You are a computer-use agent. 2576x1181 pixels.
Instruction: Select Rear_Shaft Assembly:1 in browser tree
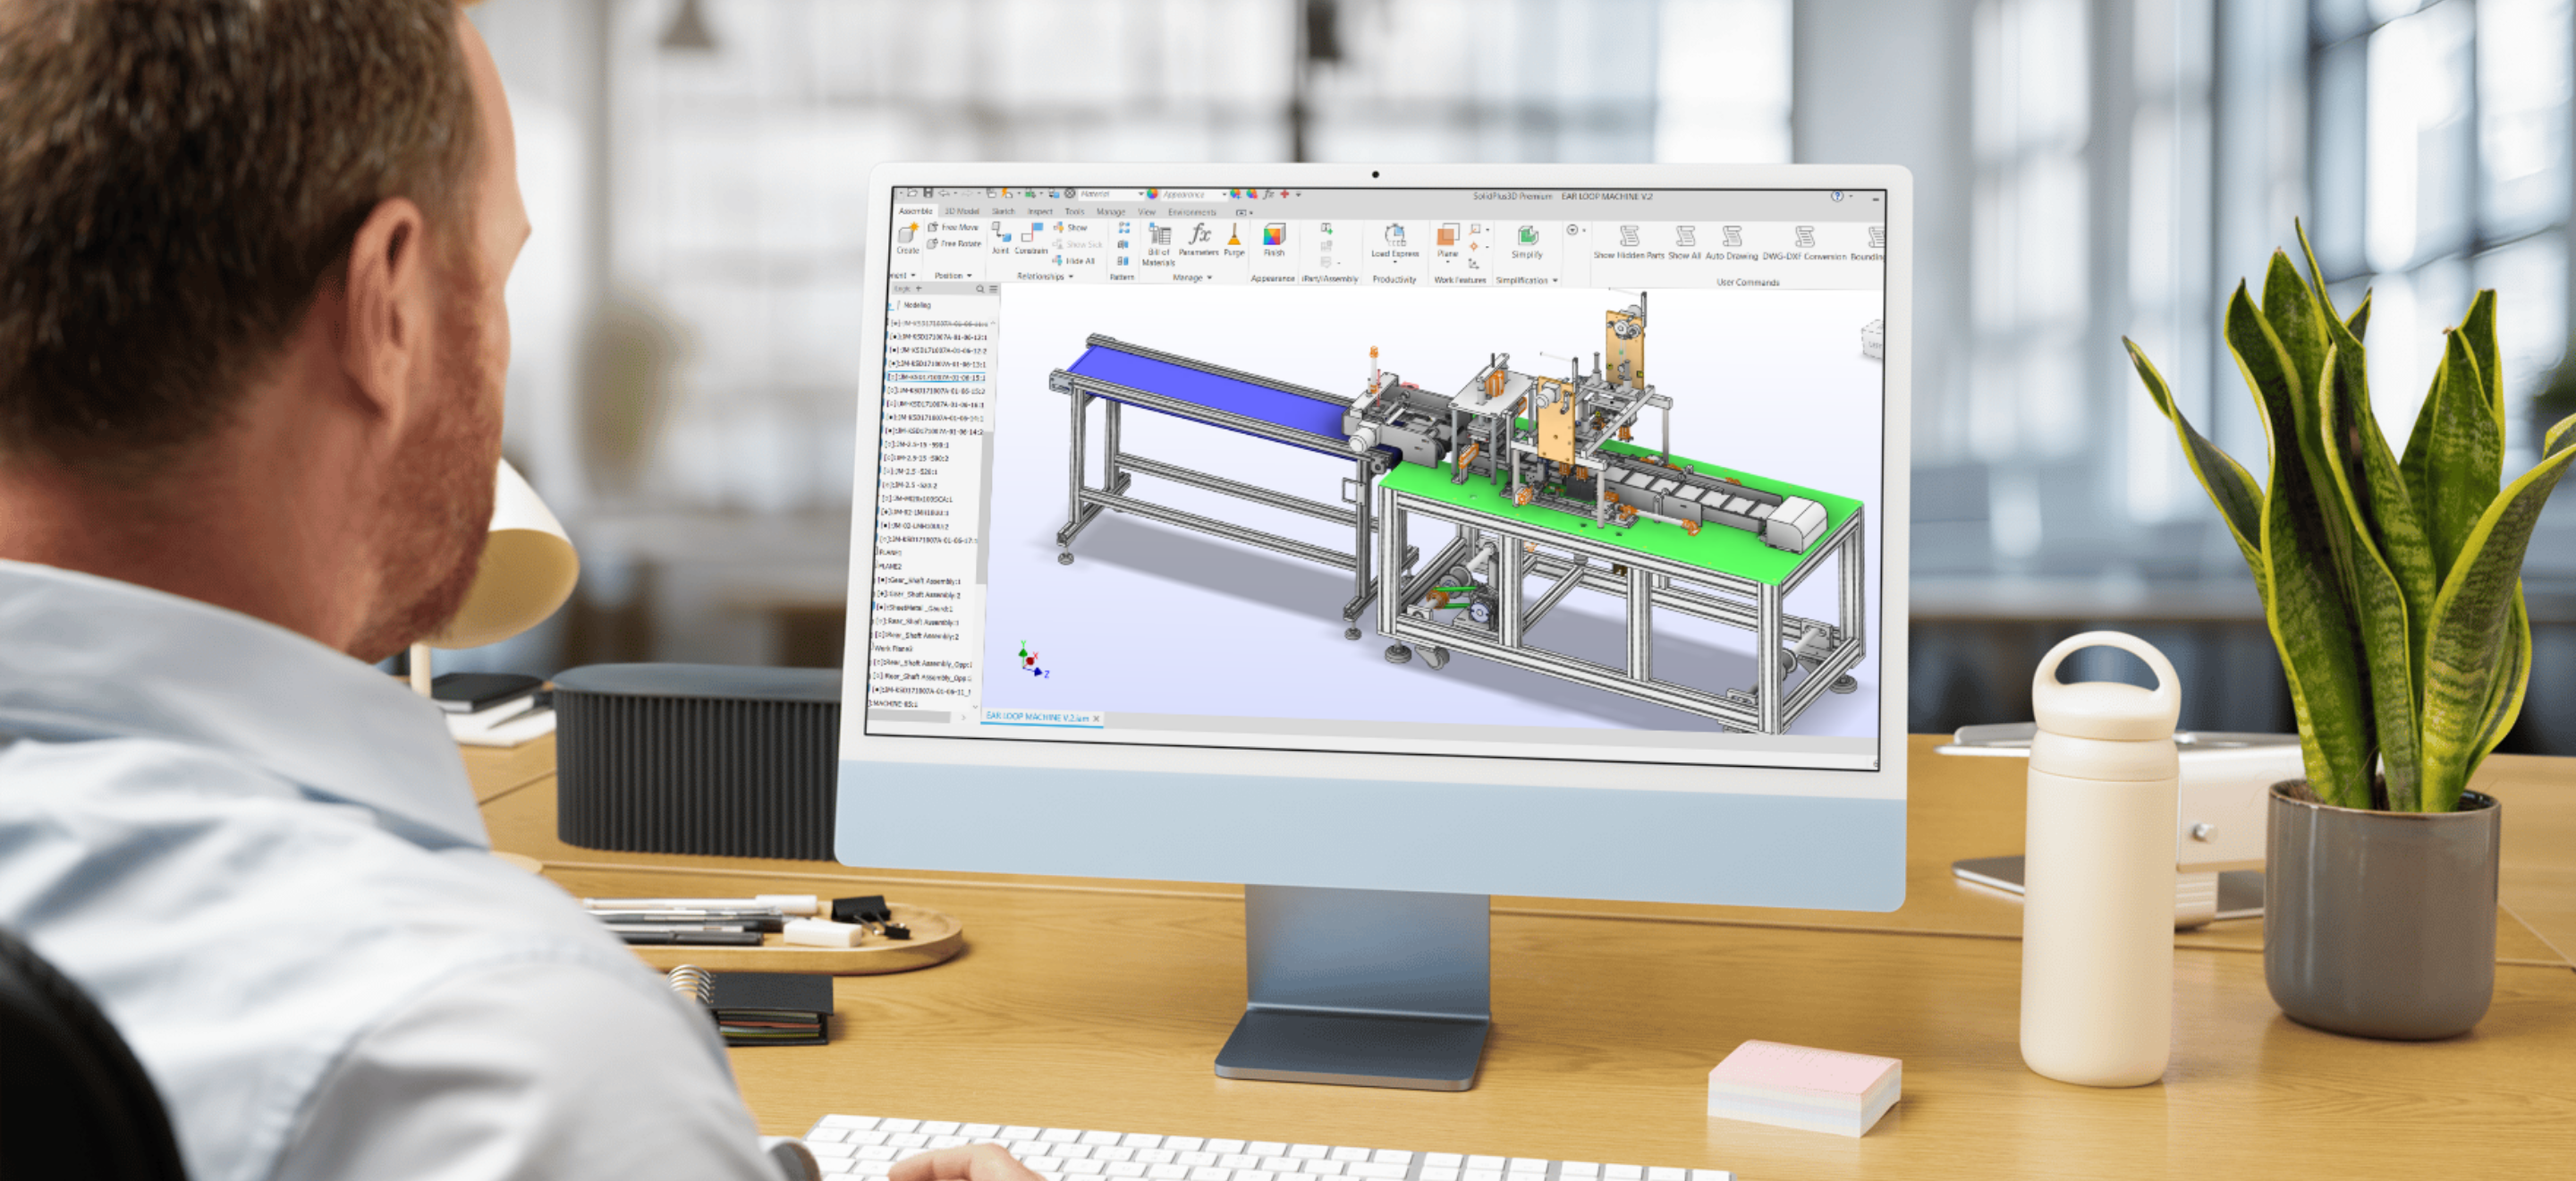917,622
